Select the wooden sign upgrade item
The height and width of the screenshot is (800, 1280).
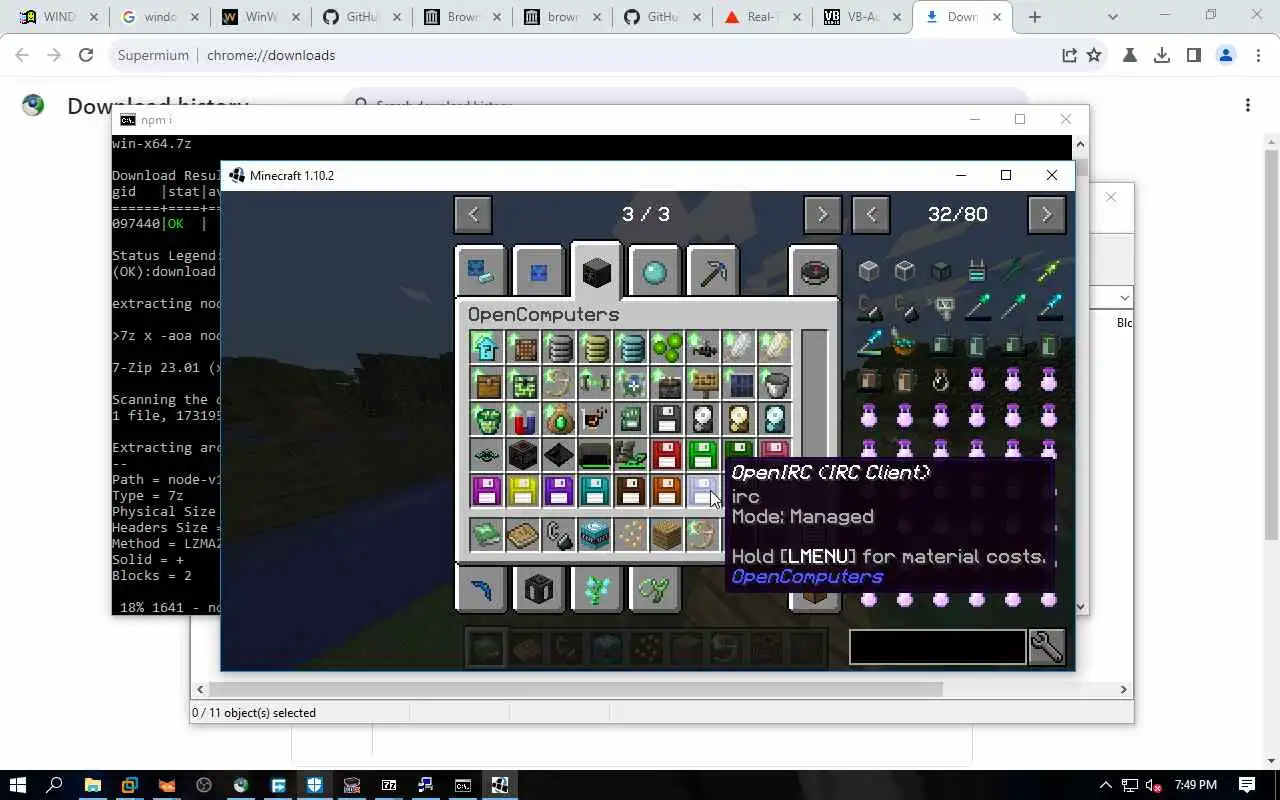click(x=702, y=383)
